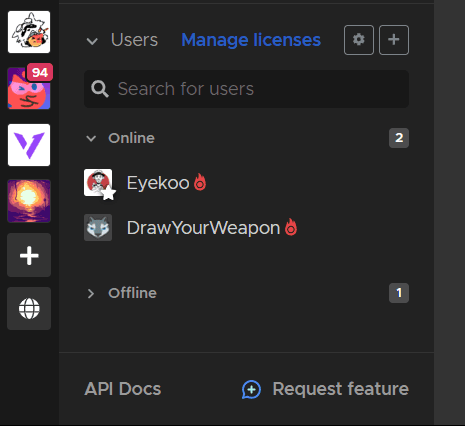Open the purple V logo server
The image size is (465, 426).
tap(29, 145)
